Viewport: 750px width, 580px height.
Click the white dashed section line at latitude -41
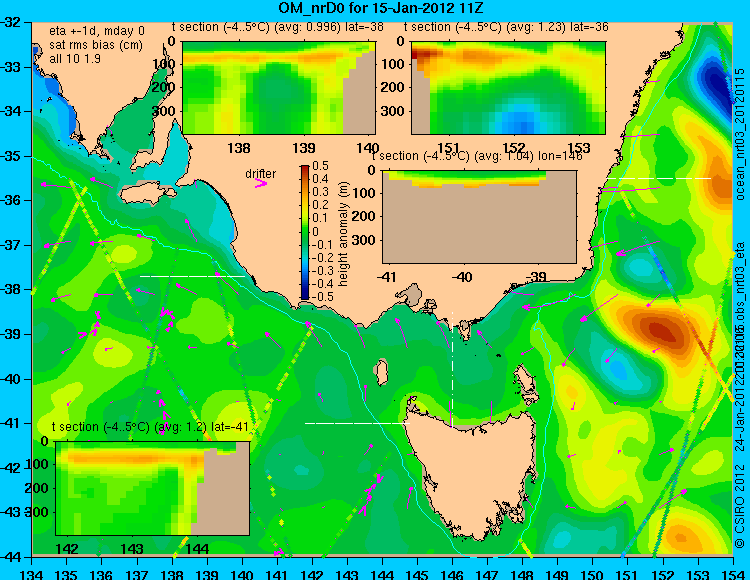357,423
